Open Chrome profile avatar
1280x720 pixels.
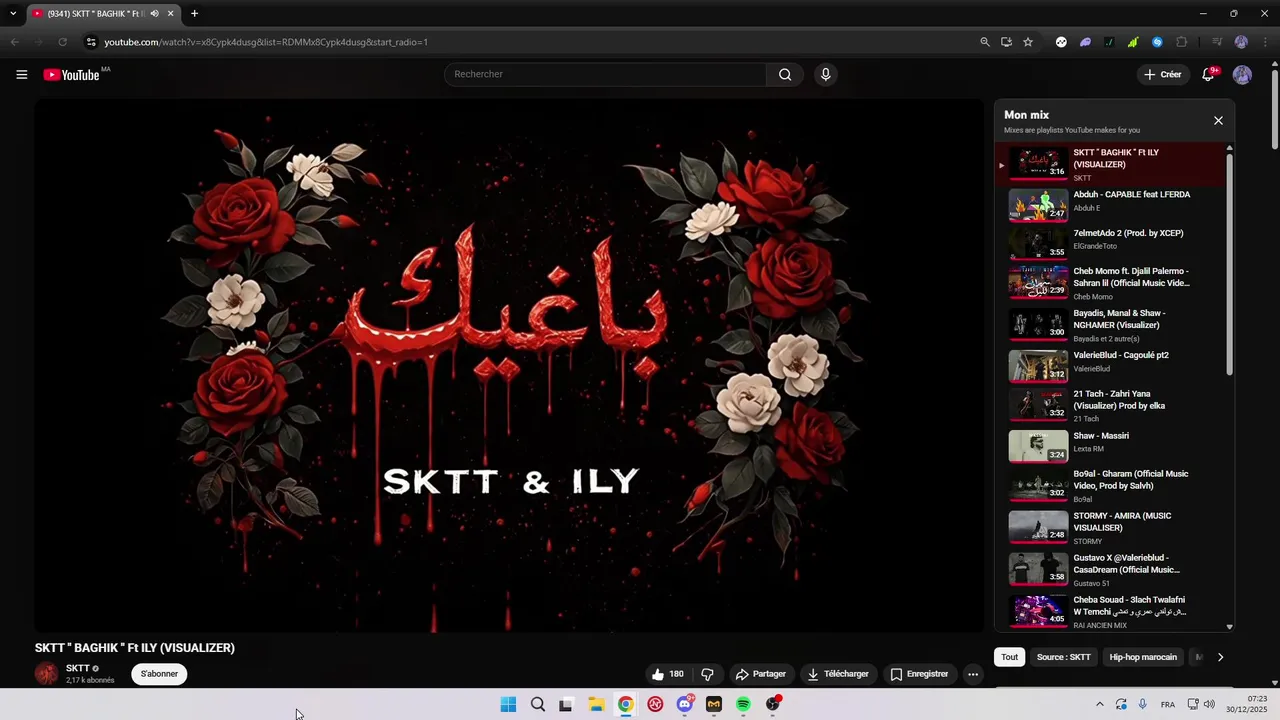1241,42
